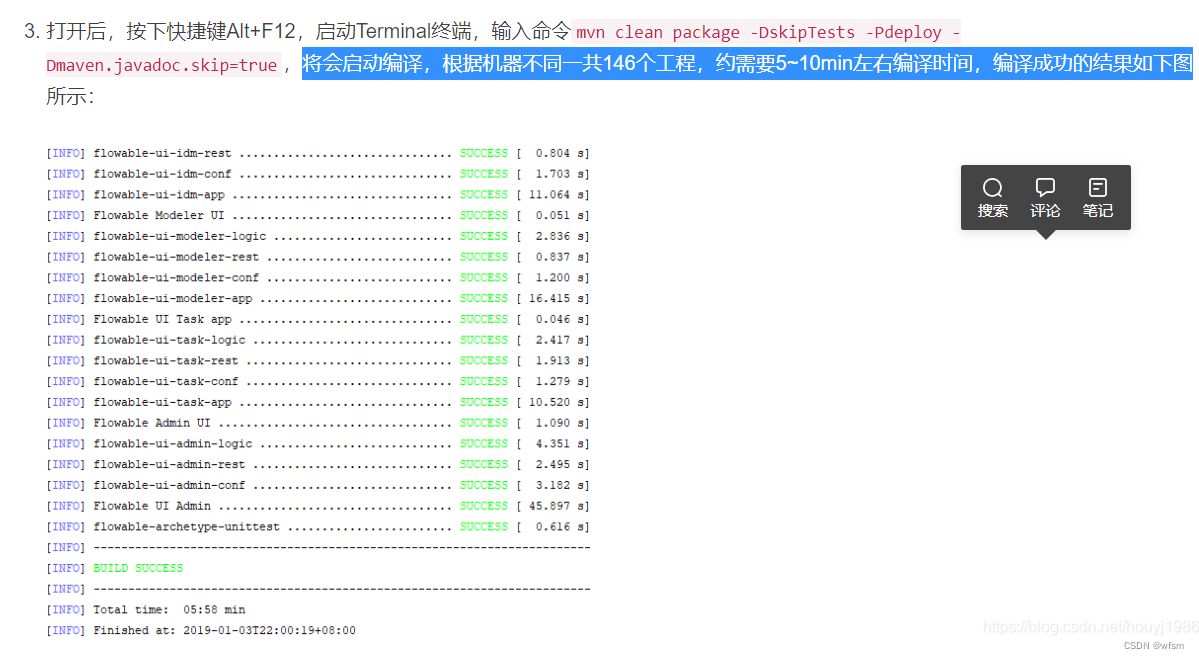
Task: Click the log line flowable-ui-modeler-rest
Action: [x=317, y=257]
